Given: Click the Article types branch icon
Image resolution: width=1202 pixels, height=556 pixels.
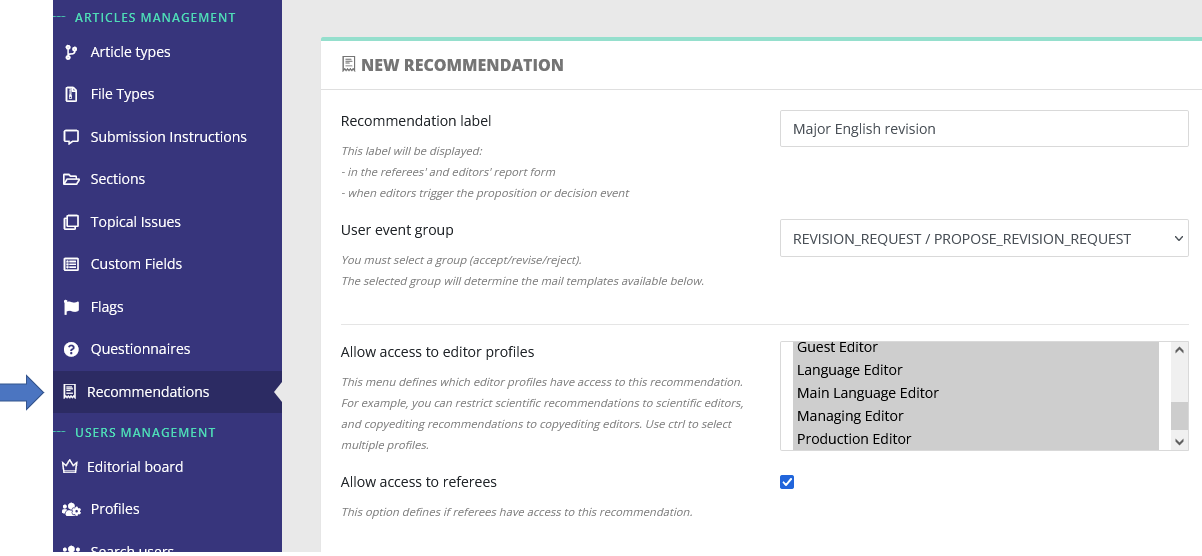Looking at the screenshot, I should point(70,52).
